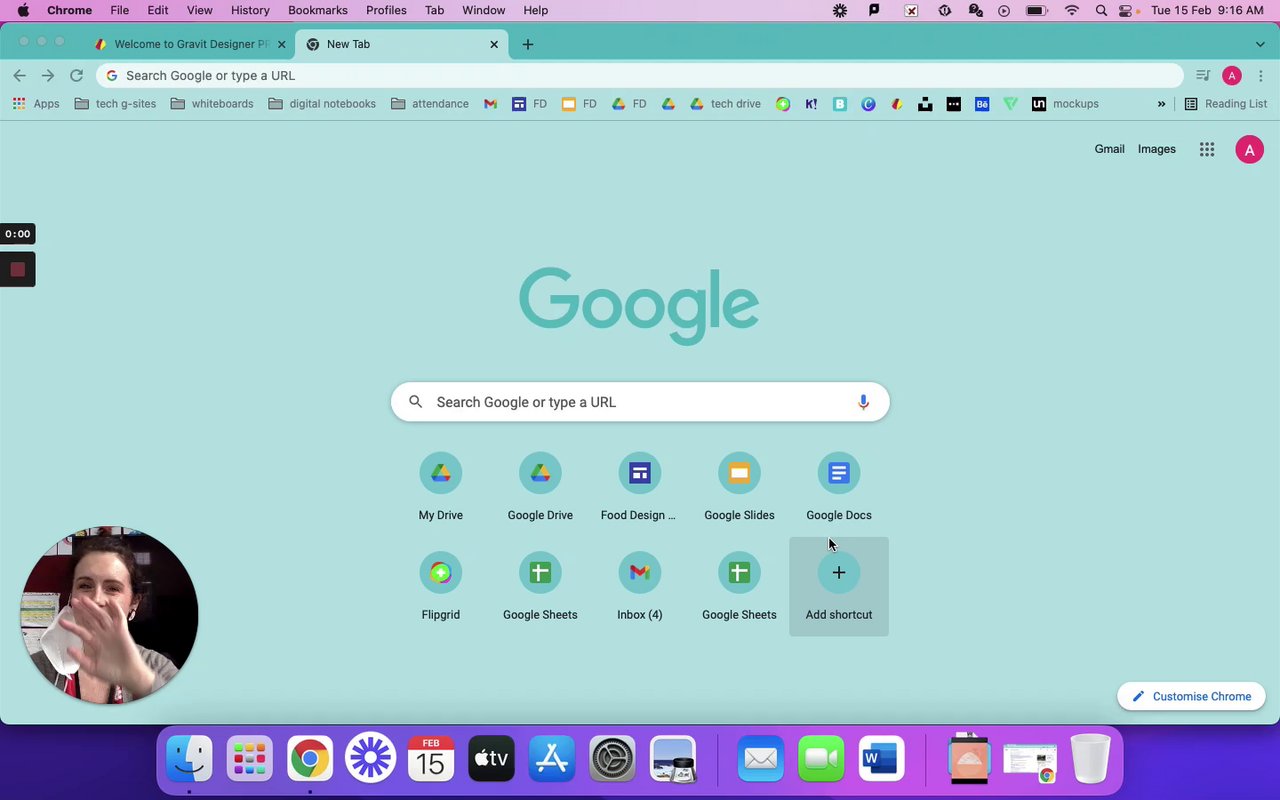Click the presenter webcam bubble
1280x800 pixels.
(x=110, y=615)
